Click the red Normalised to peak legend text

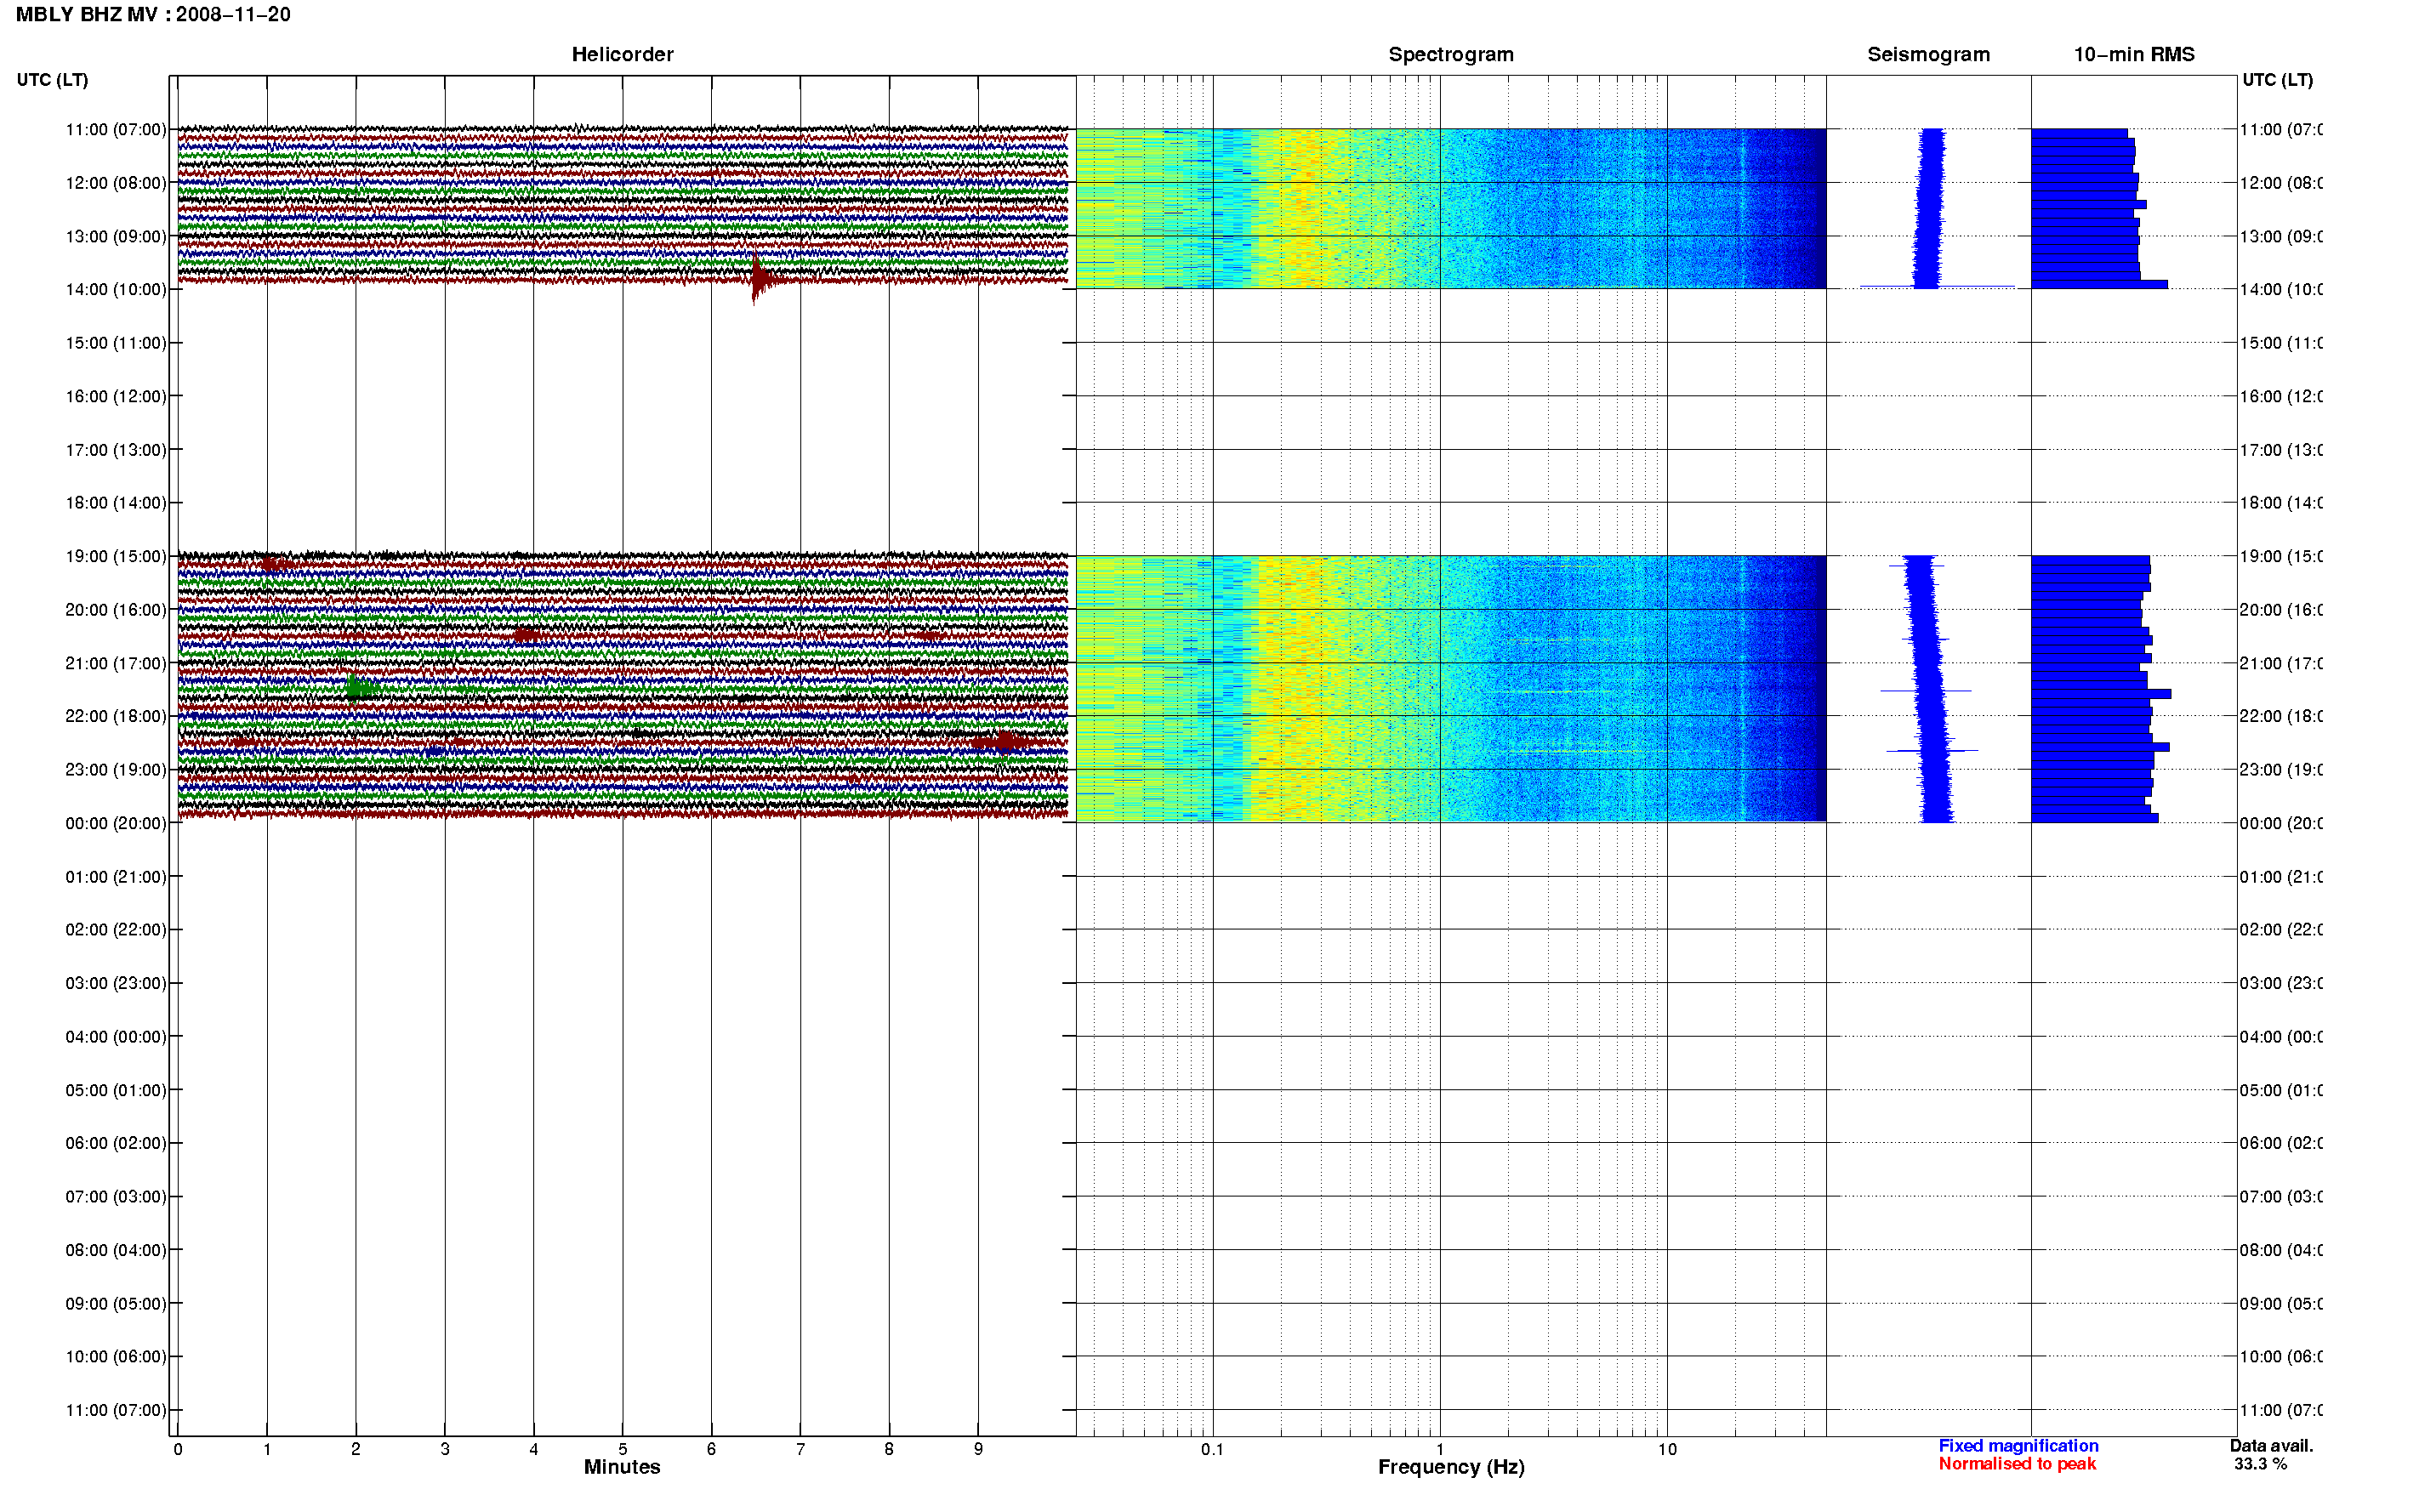[x=2017, y=1464]
